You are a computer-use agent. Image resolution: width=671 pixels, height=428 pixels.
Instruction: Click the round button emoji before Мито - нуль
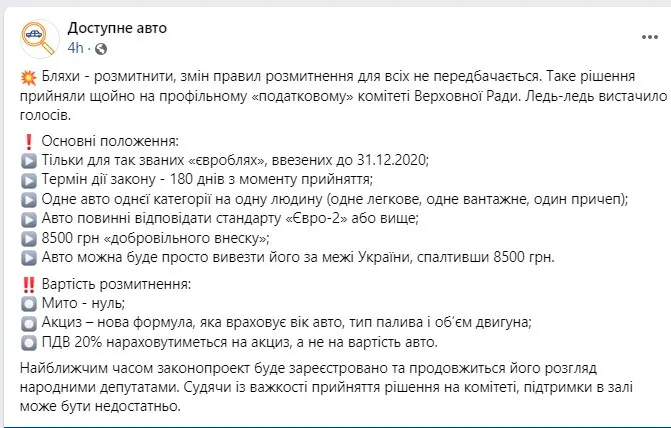[27, 303]
